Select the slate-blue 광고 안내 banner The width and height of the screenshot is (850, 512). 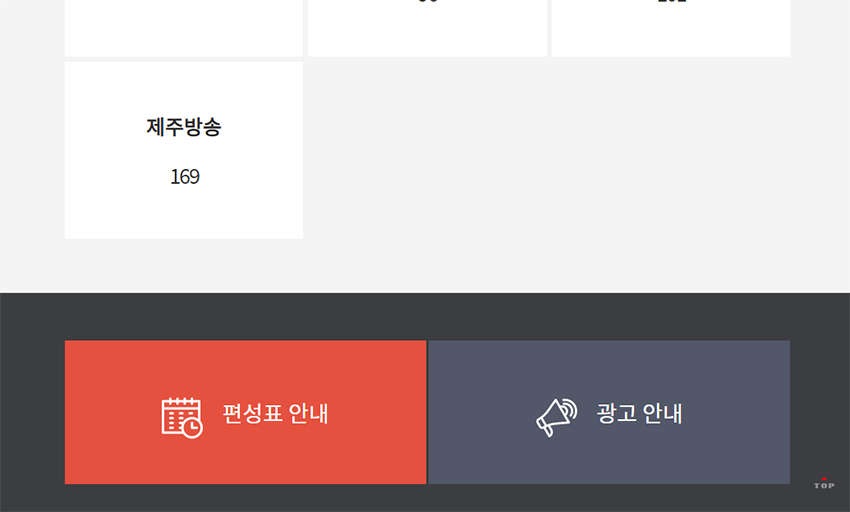coord(609,412)
